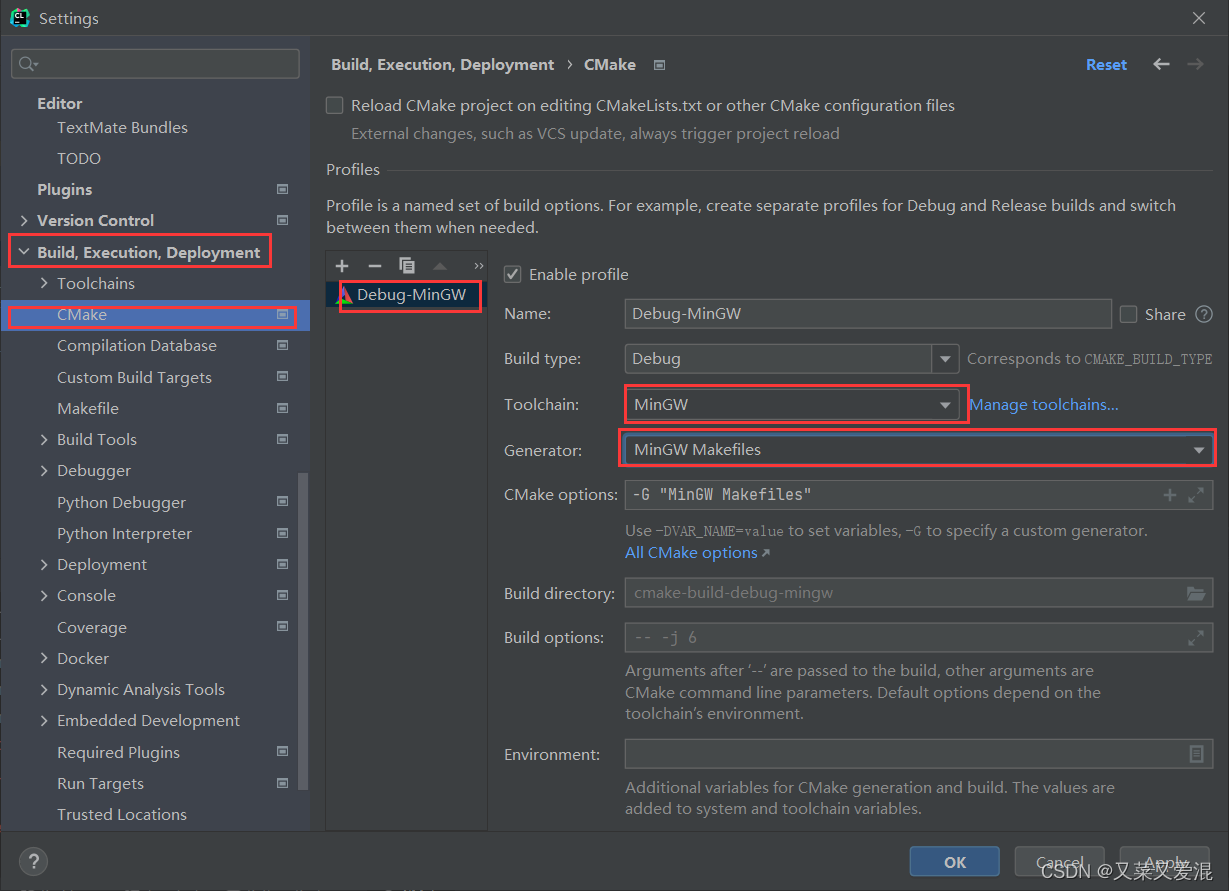
Task: Click the project icon on Coverage row
Action: click(x=283, y=627)
